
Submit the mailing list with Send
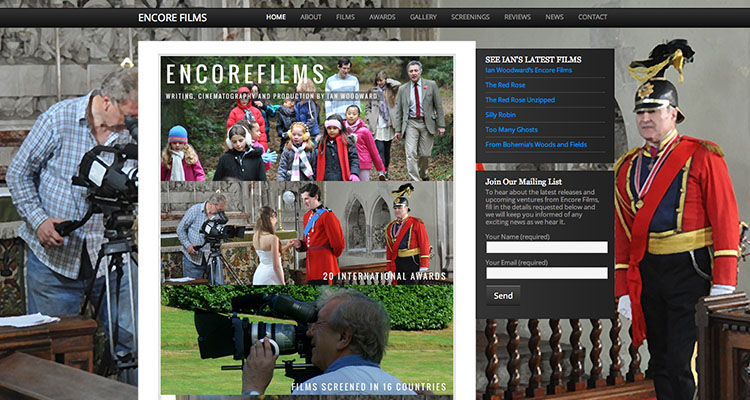pyautogui.click(x=503, y=296)
